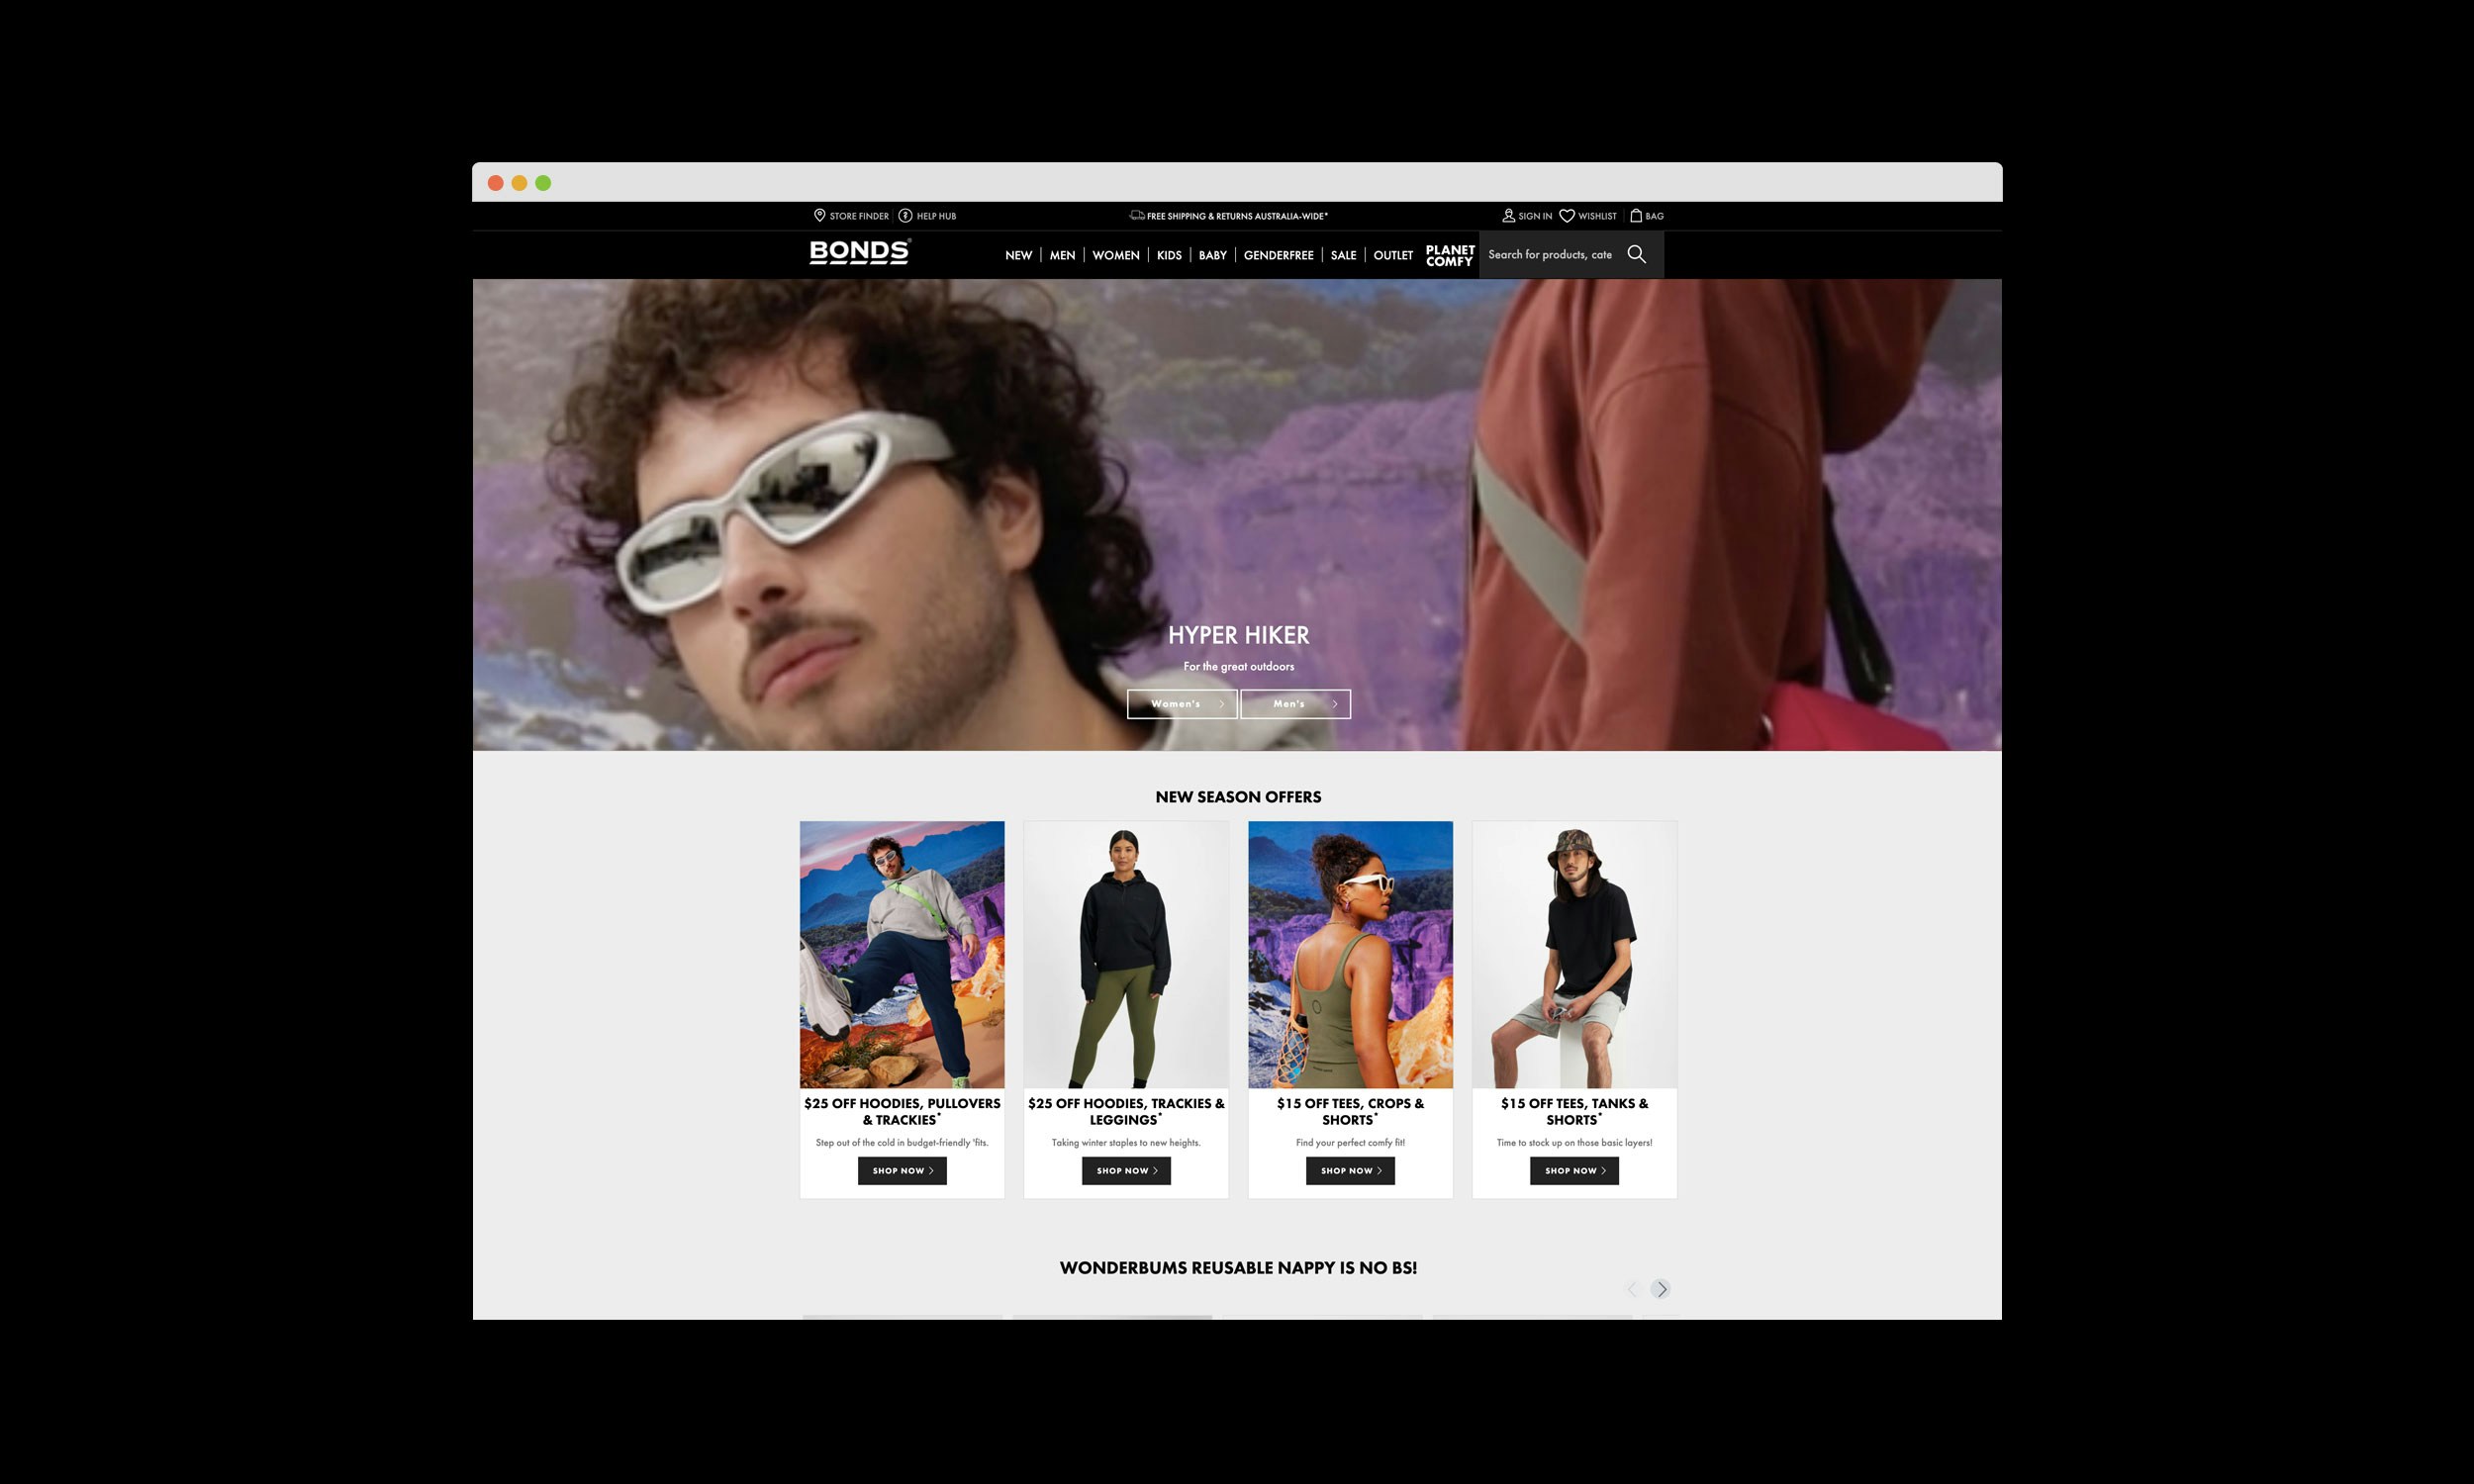Go to next Wonderbums carousel slide
Image resolution: width=2474 pixels, height=1484 pixels.
pos(1660,1289)
